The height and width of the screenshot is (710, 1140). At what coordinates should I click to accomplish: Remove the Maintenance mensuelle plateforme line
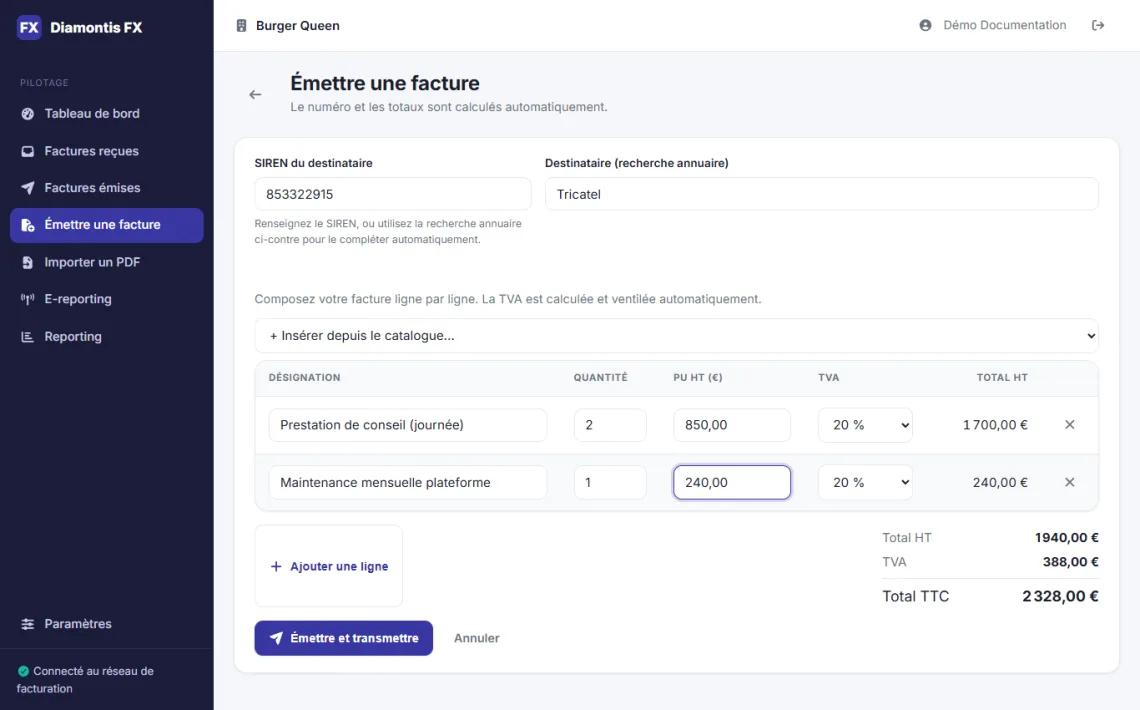coord(1069,482)
